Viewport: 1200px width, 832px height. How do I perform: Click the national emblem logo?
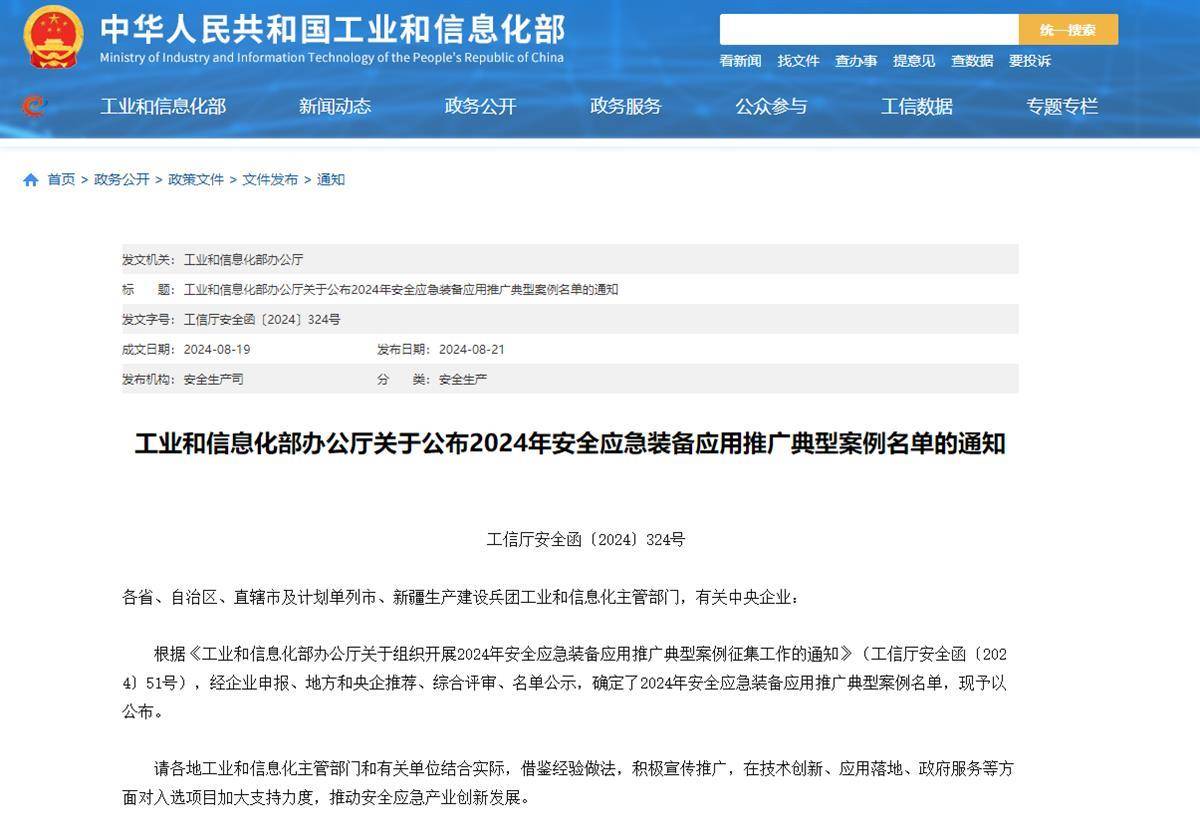tap(53, 37)
